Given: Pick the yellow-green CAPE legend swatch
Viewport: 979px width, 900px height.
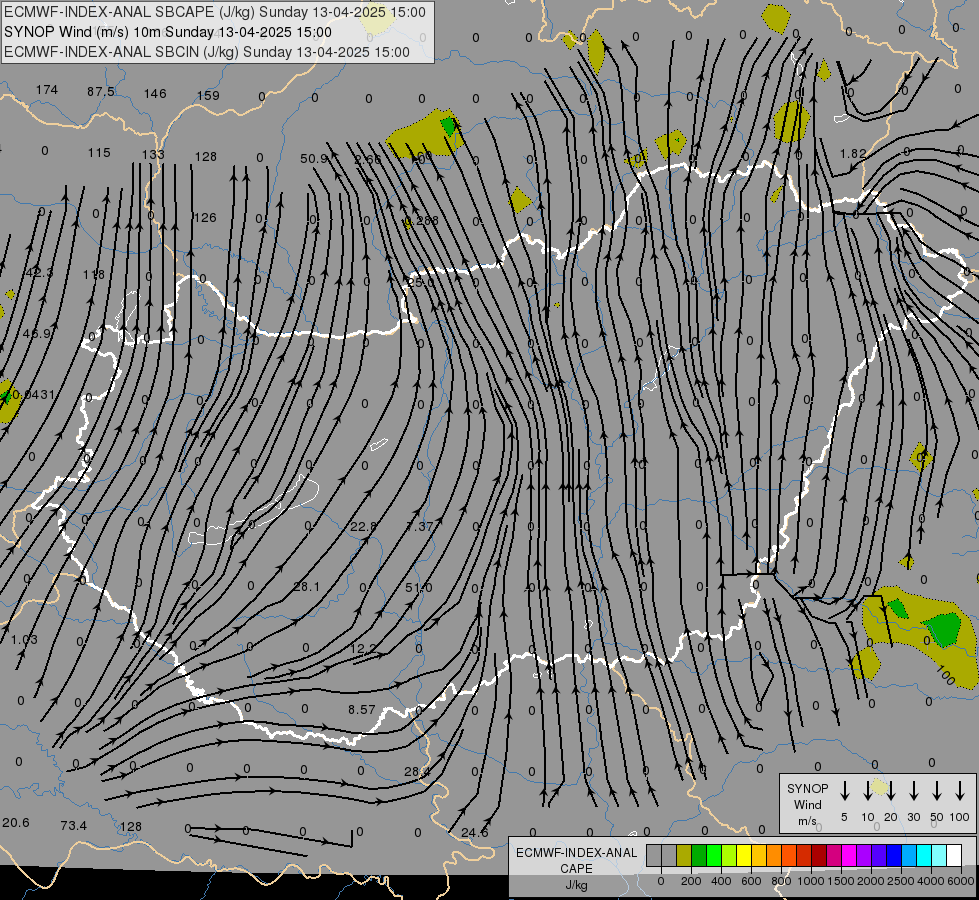Looking at the screenshot, I should coord(729,856).
